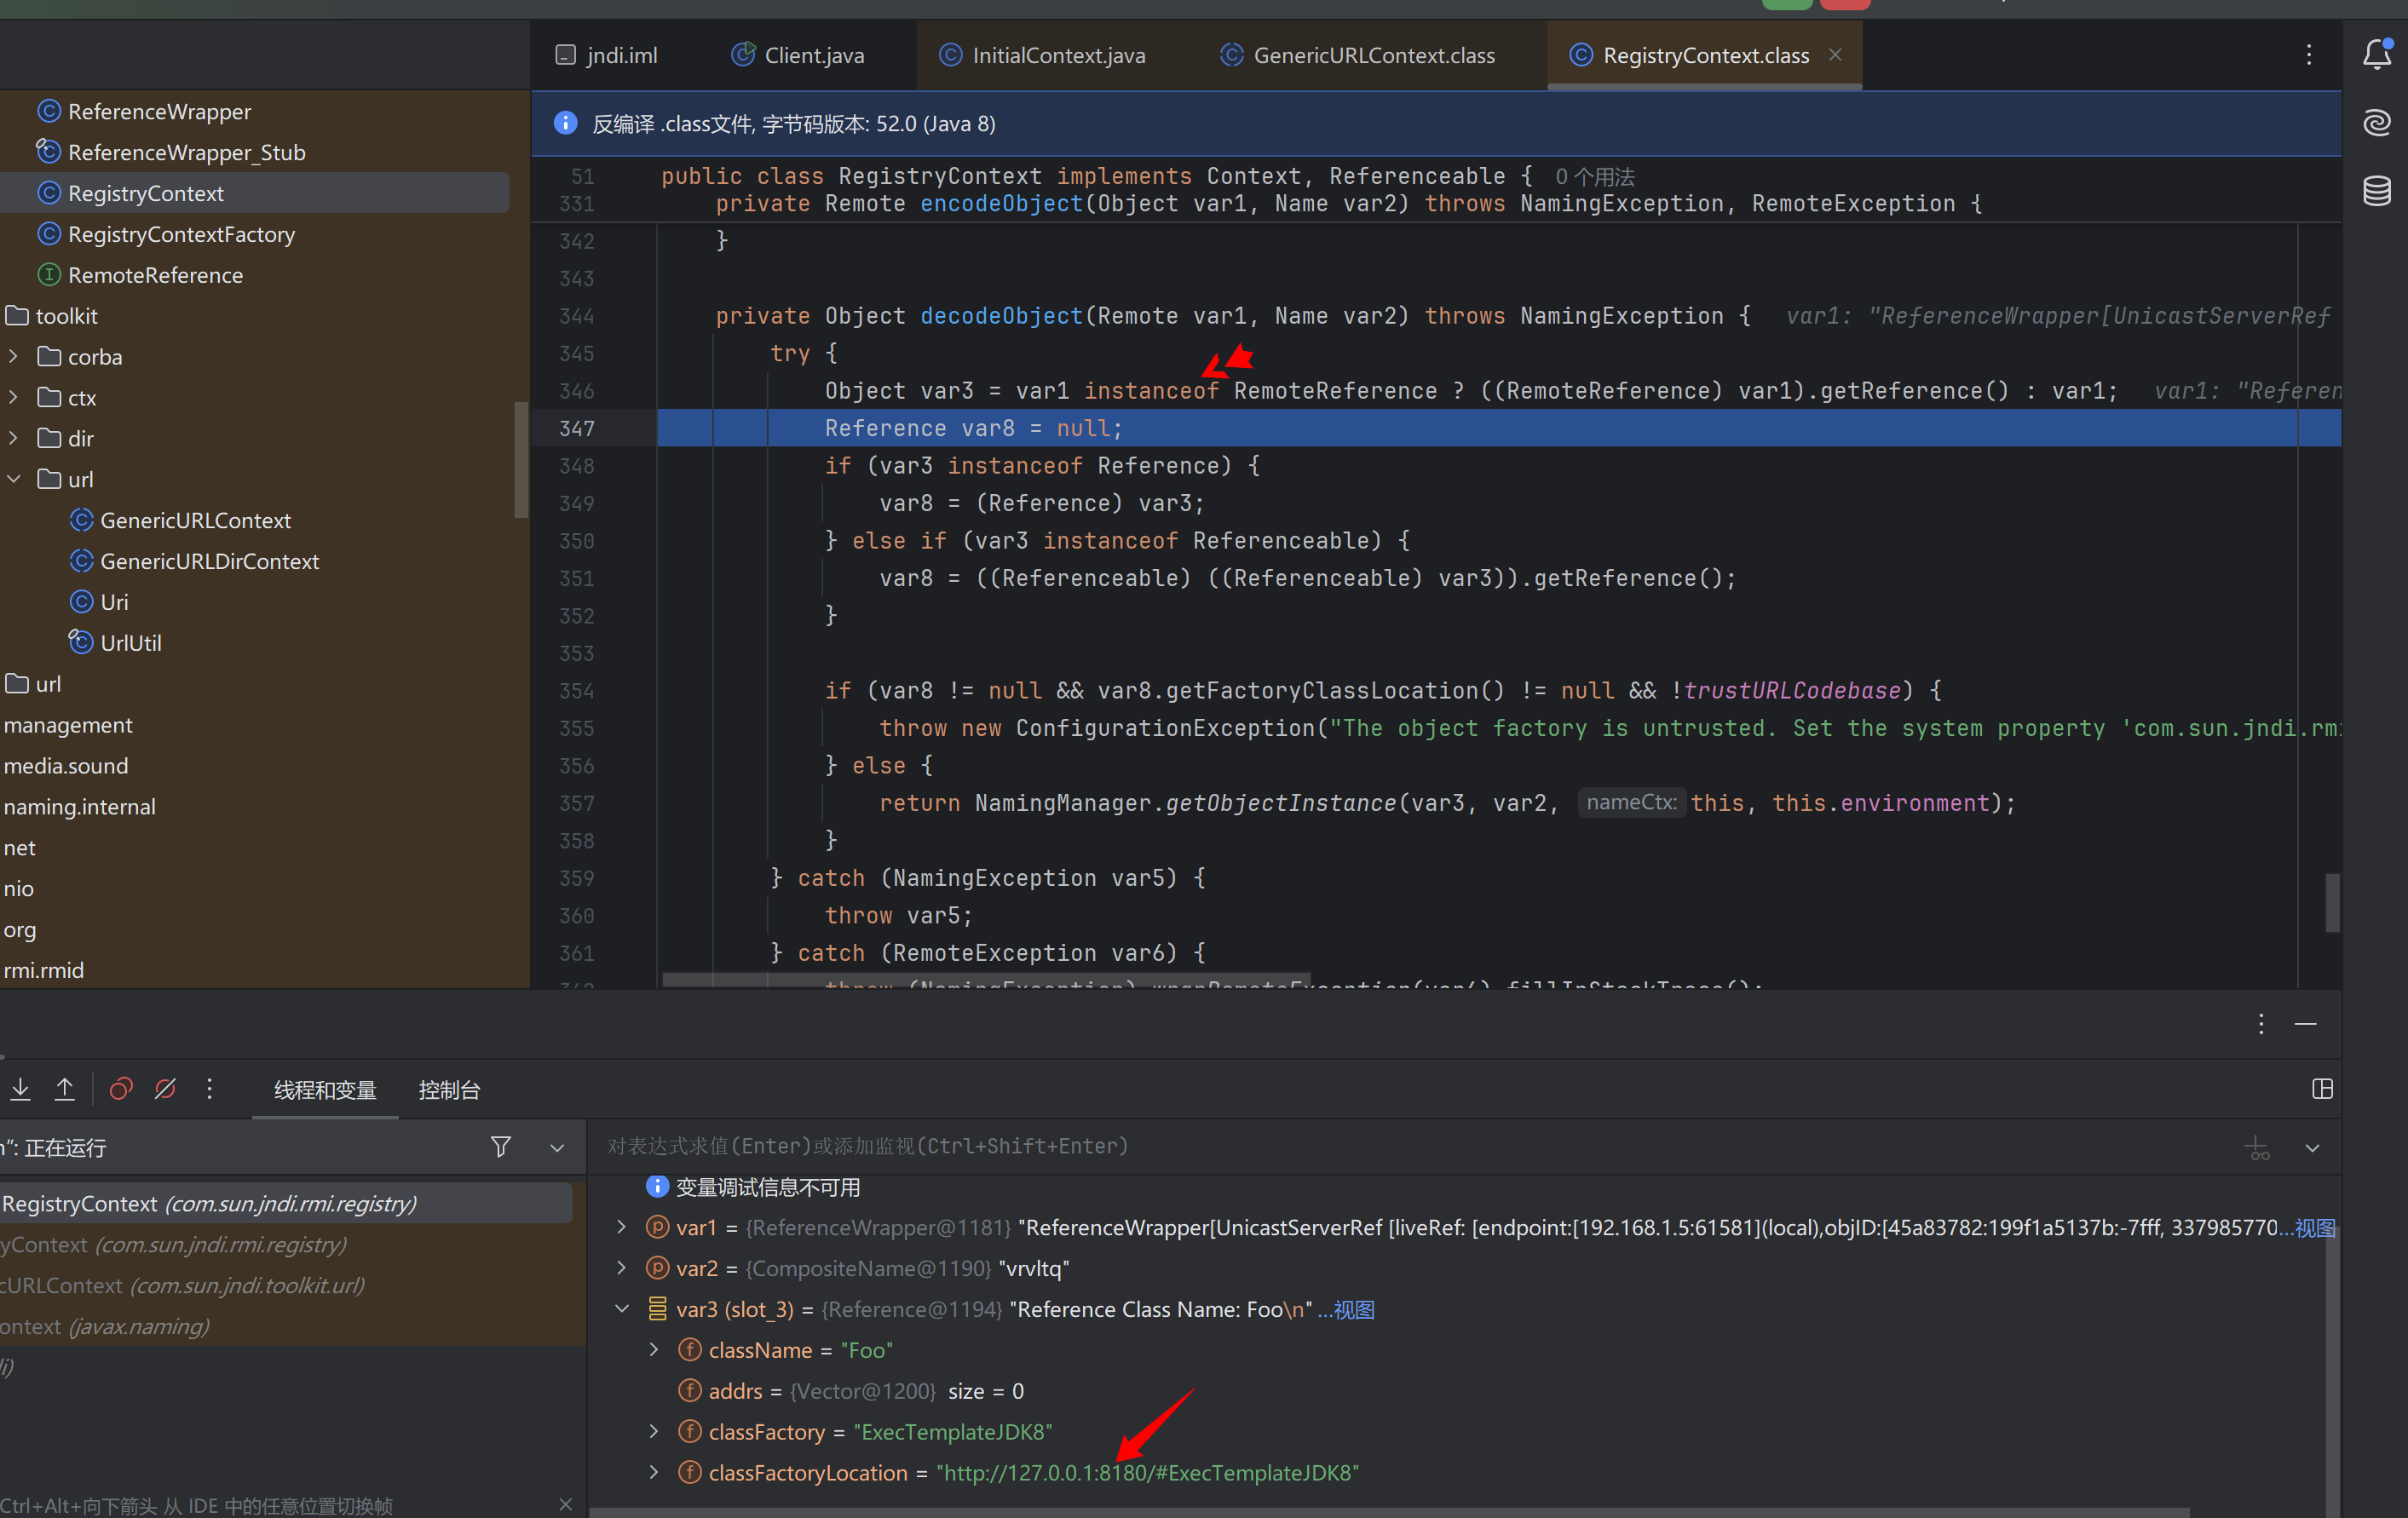Click the 视图 link on var3

coord(1354,1310)
